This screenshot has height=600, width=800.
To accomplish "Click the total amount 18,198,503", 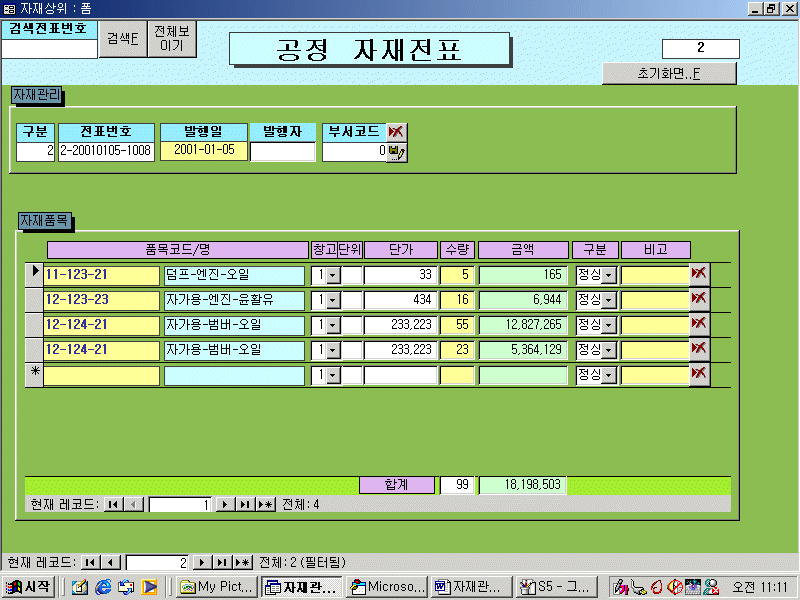I will 523,485.
